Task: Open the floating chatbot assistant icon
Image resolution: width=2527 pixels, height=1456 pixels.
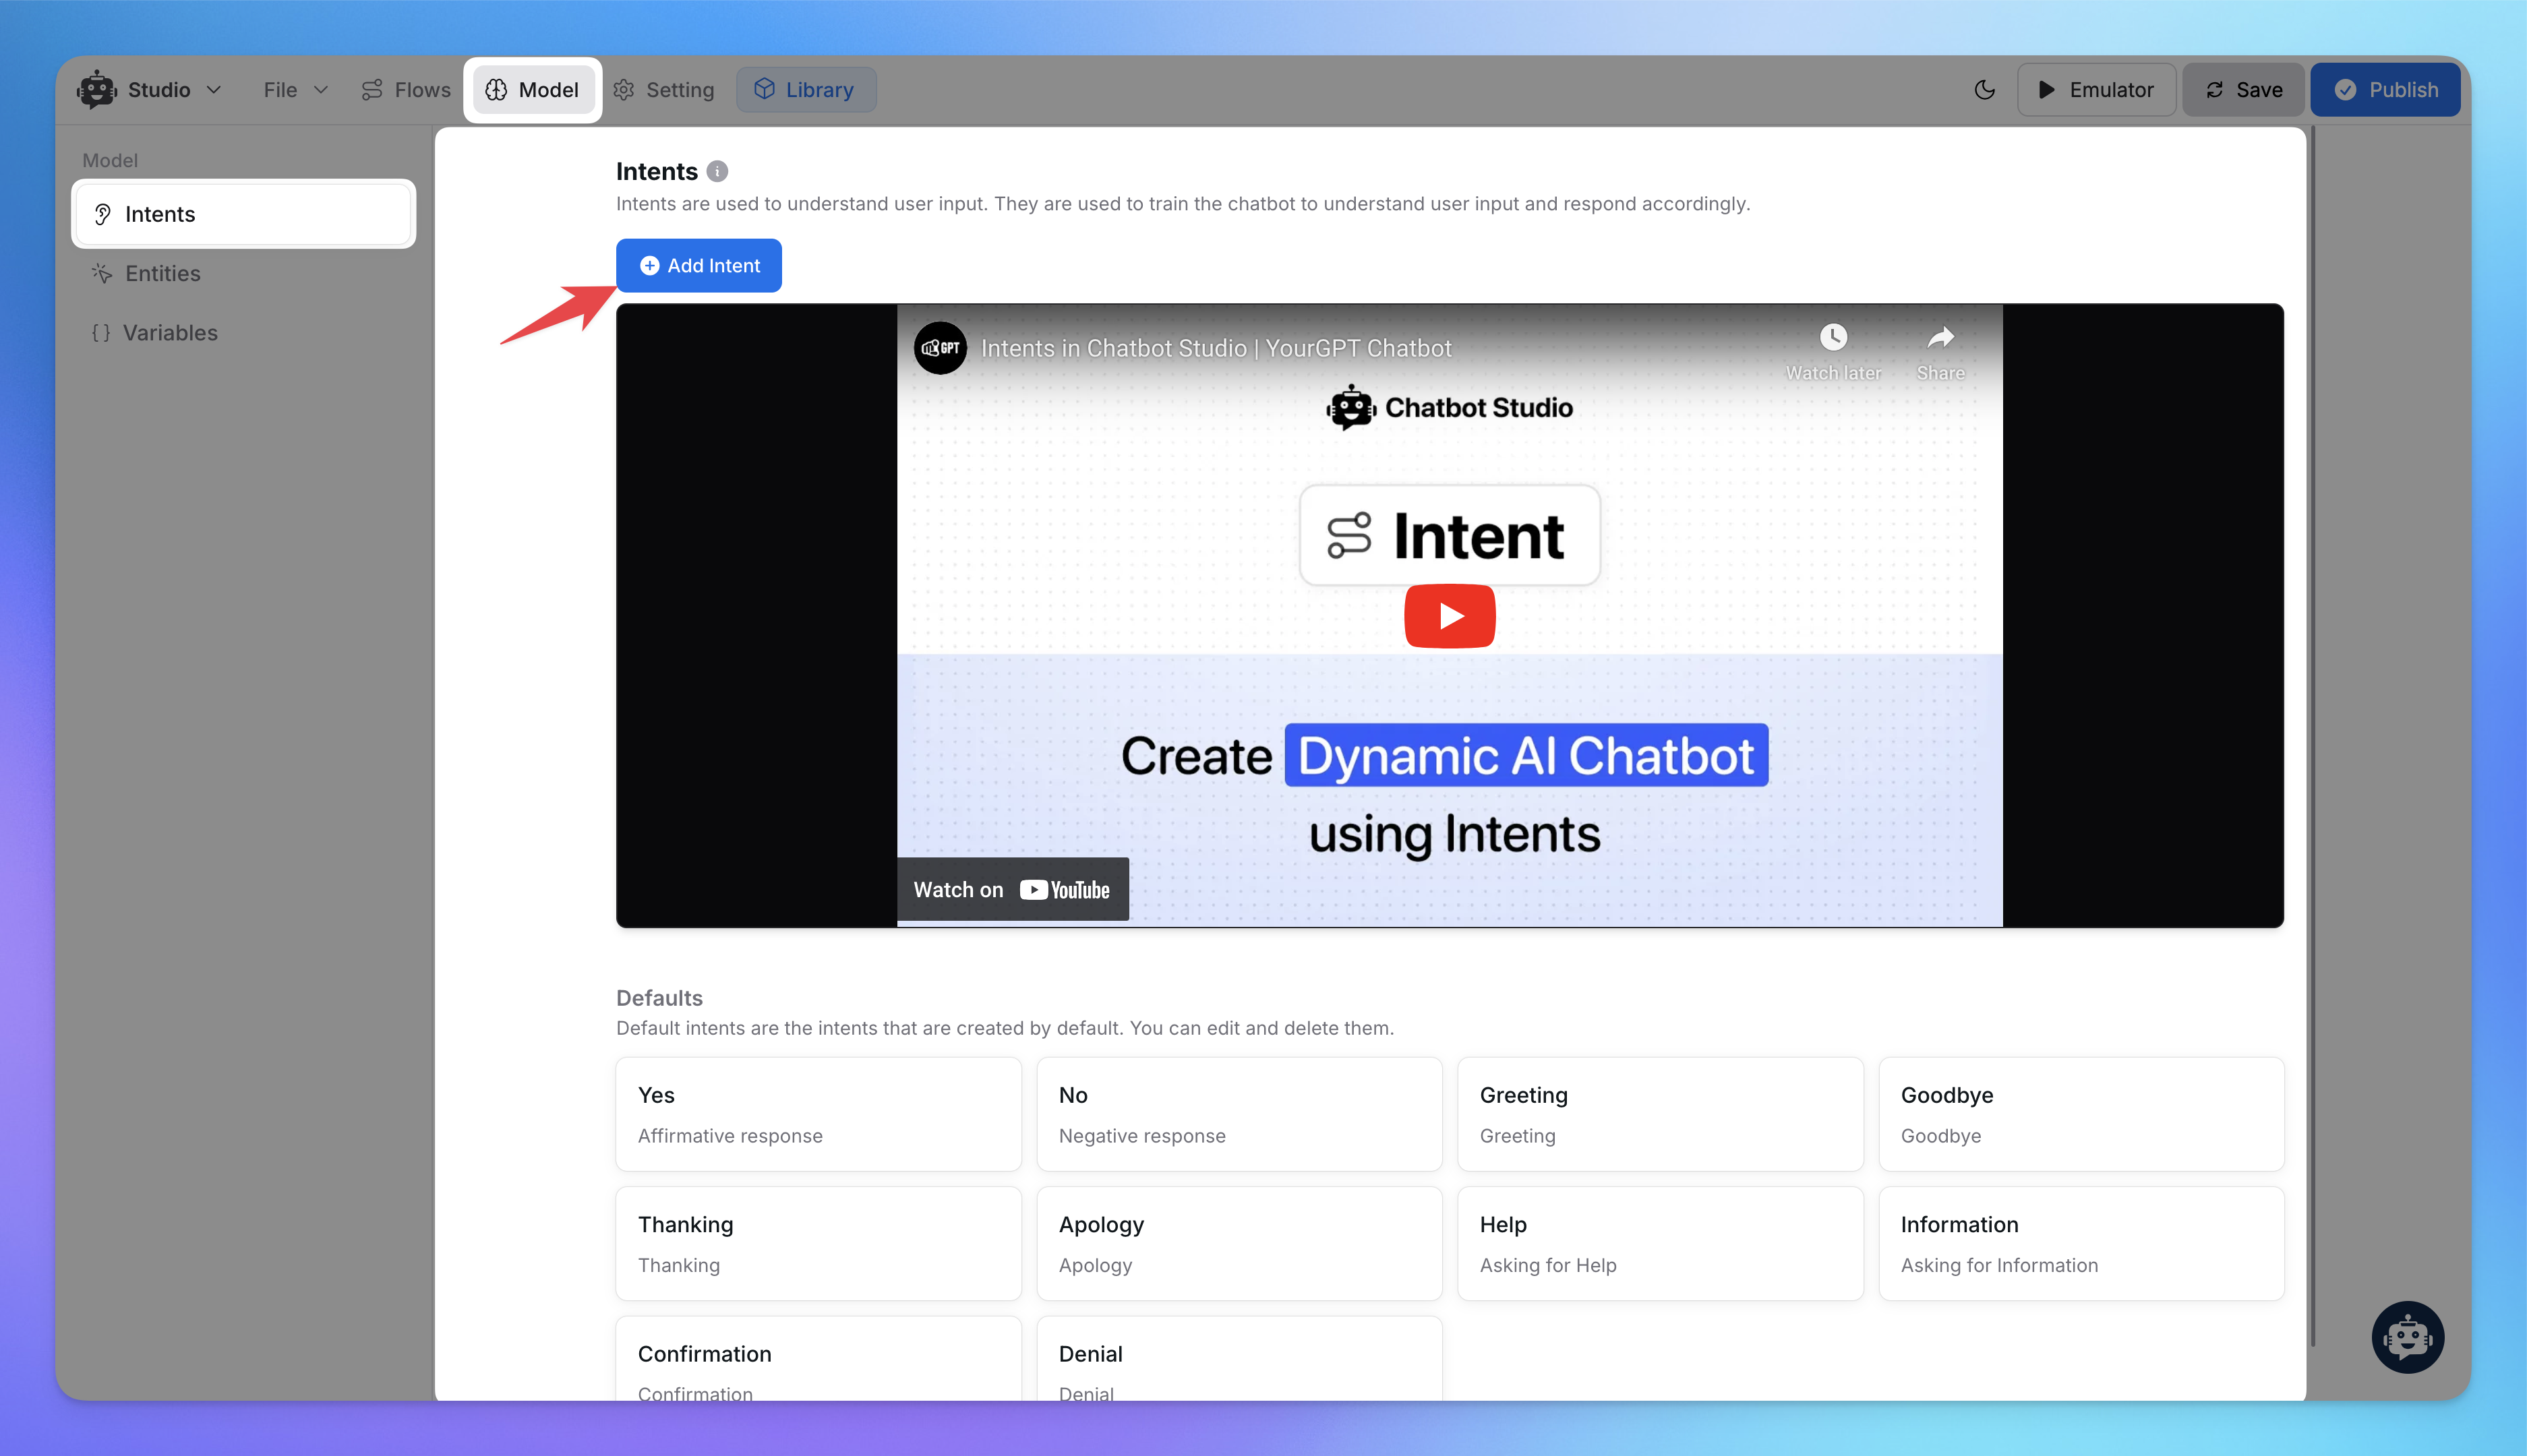Action: click(x=2407, y=1337)
